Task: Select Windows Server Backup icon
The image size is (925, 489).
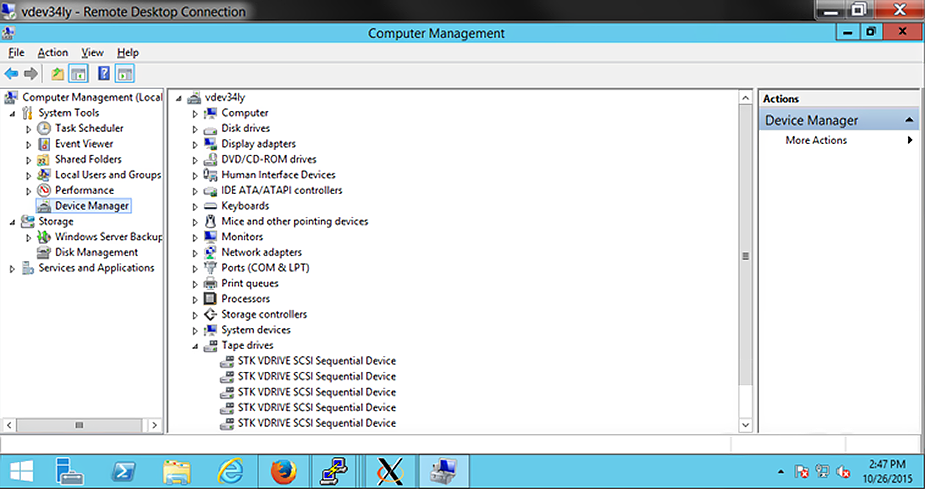Action: point(44,237)
